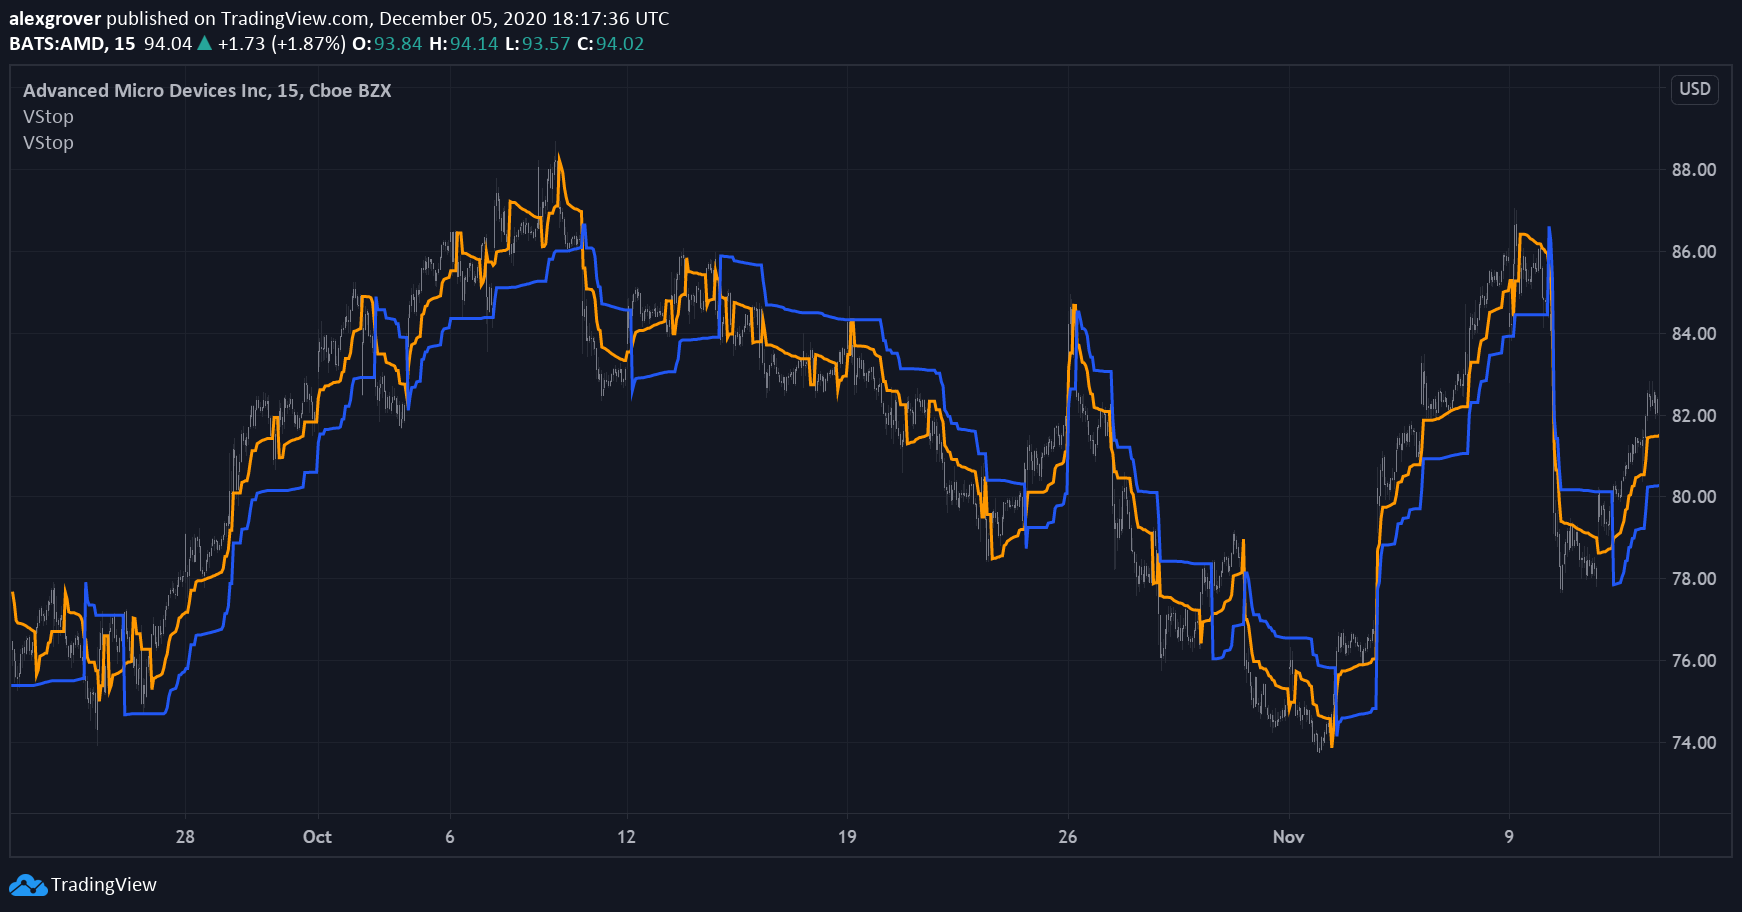Click the 28 date label on time axis
The width and height of the screenshot is (1742, 912).
point(185,837)
